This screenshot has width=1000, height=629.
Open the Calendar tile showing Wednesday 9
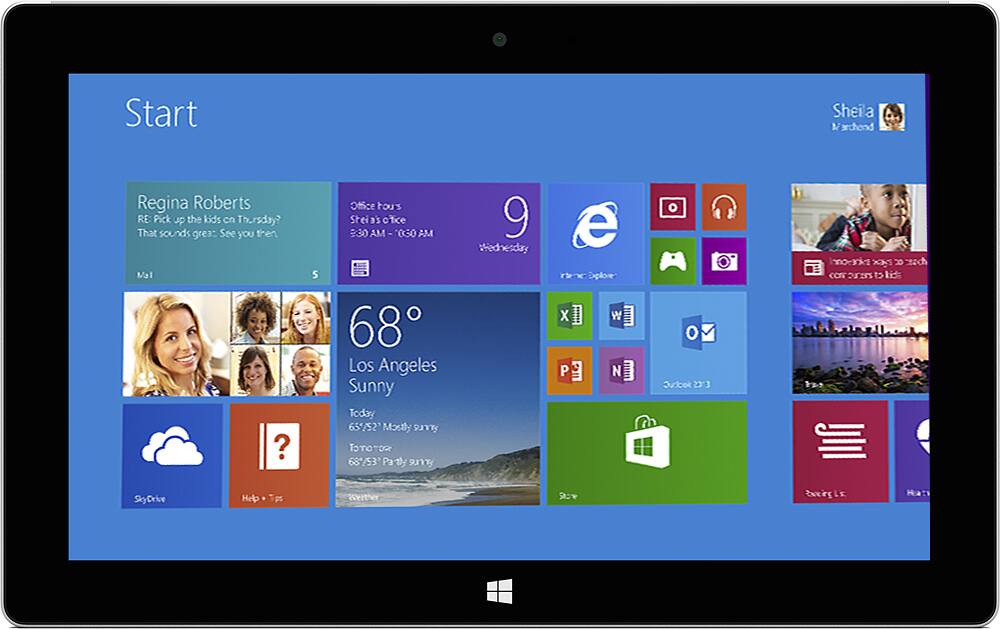(438, 233)
